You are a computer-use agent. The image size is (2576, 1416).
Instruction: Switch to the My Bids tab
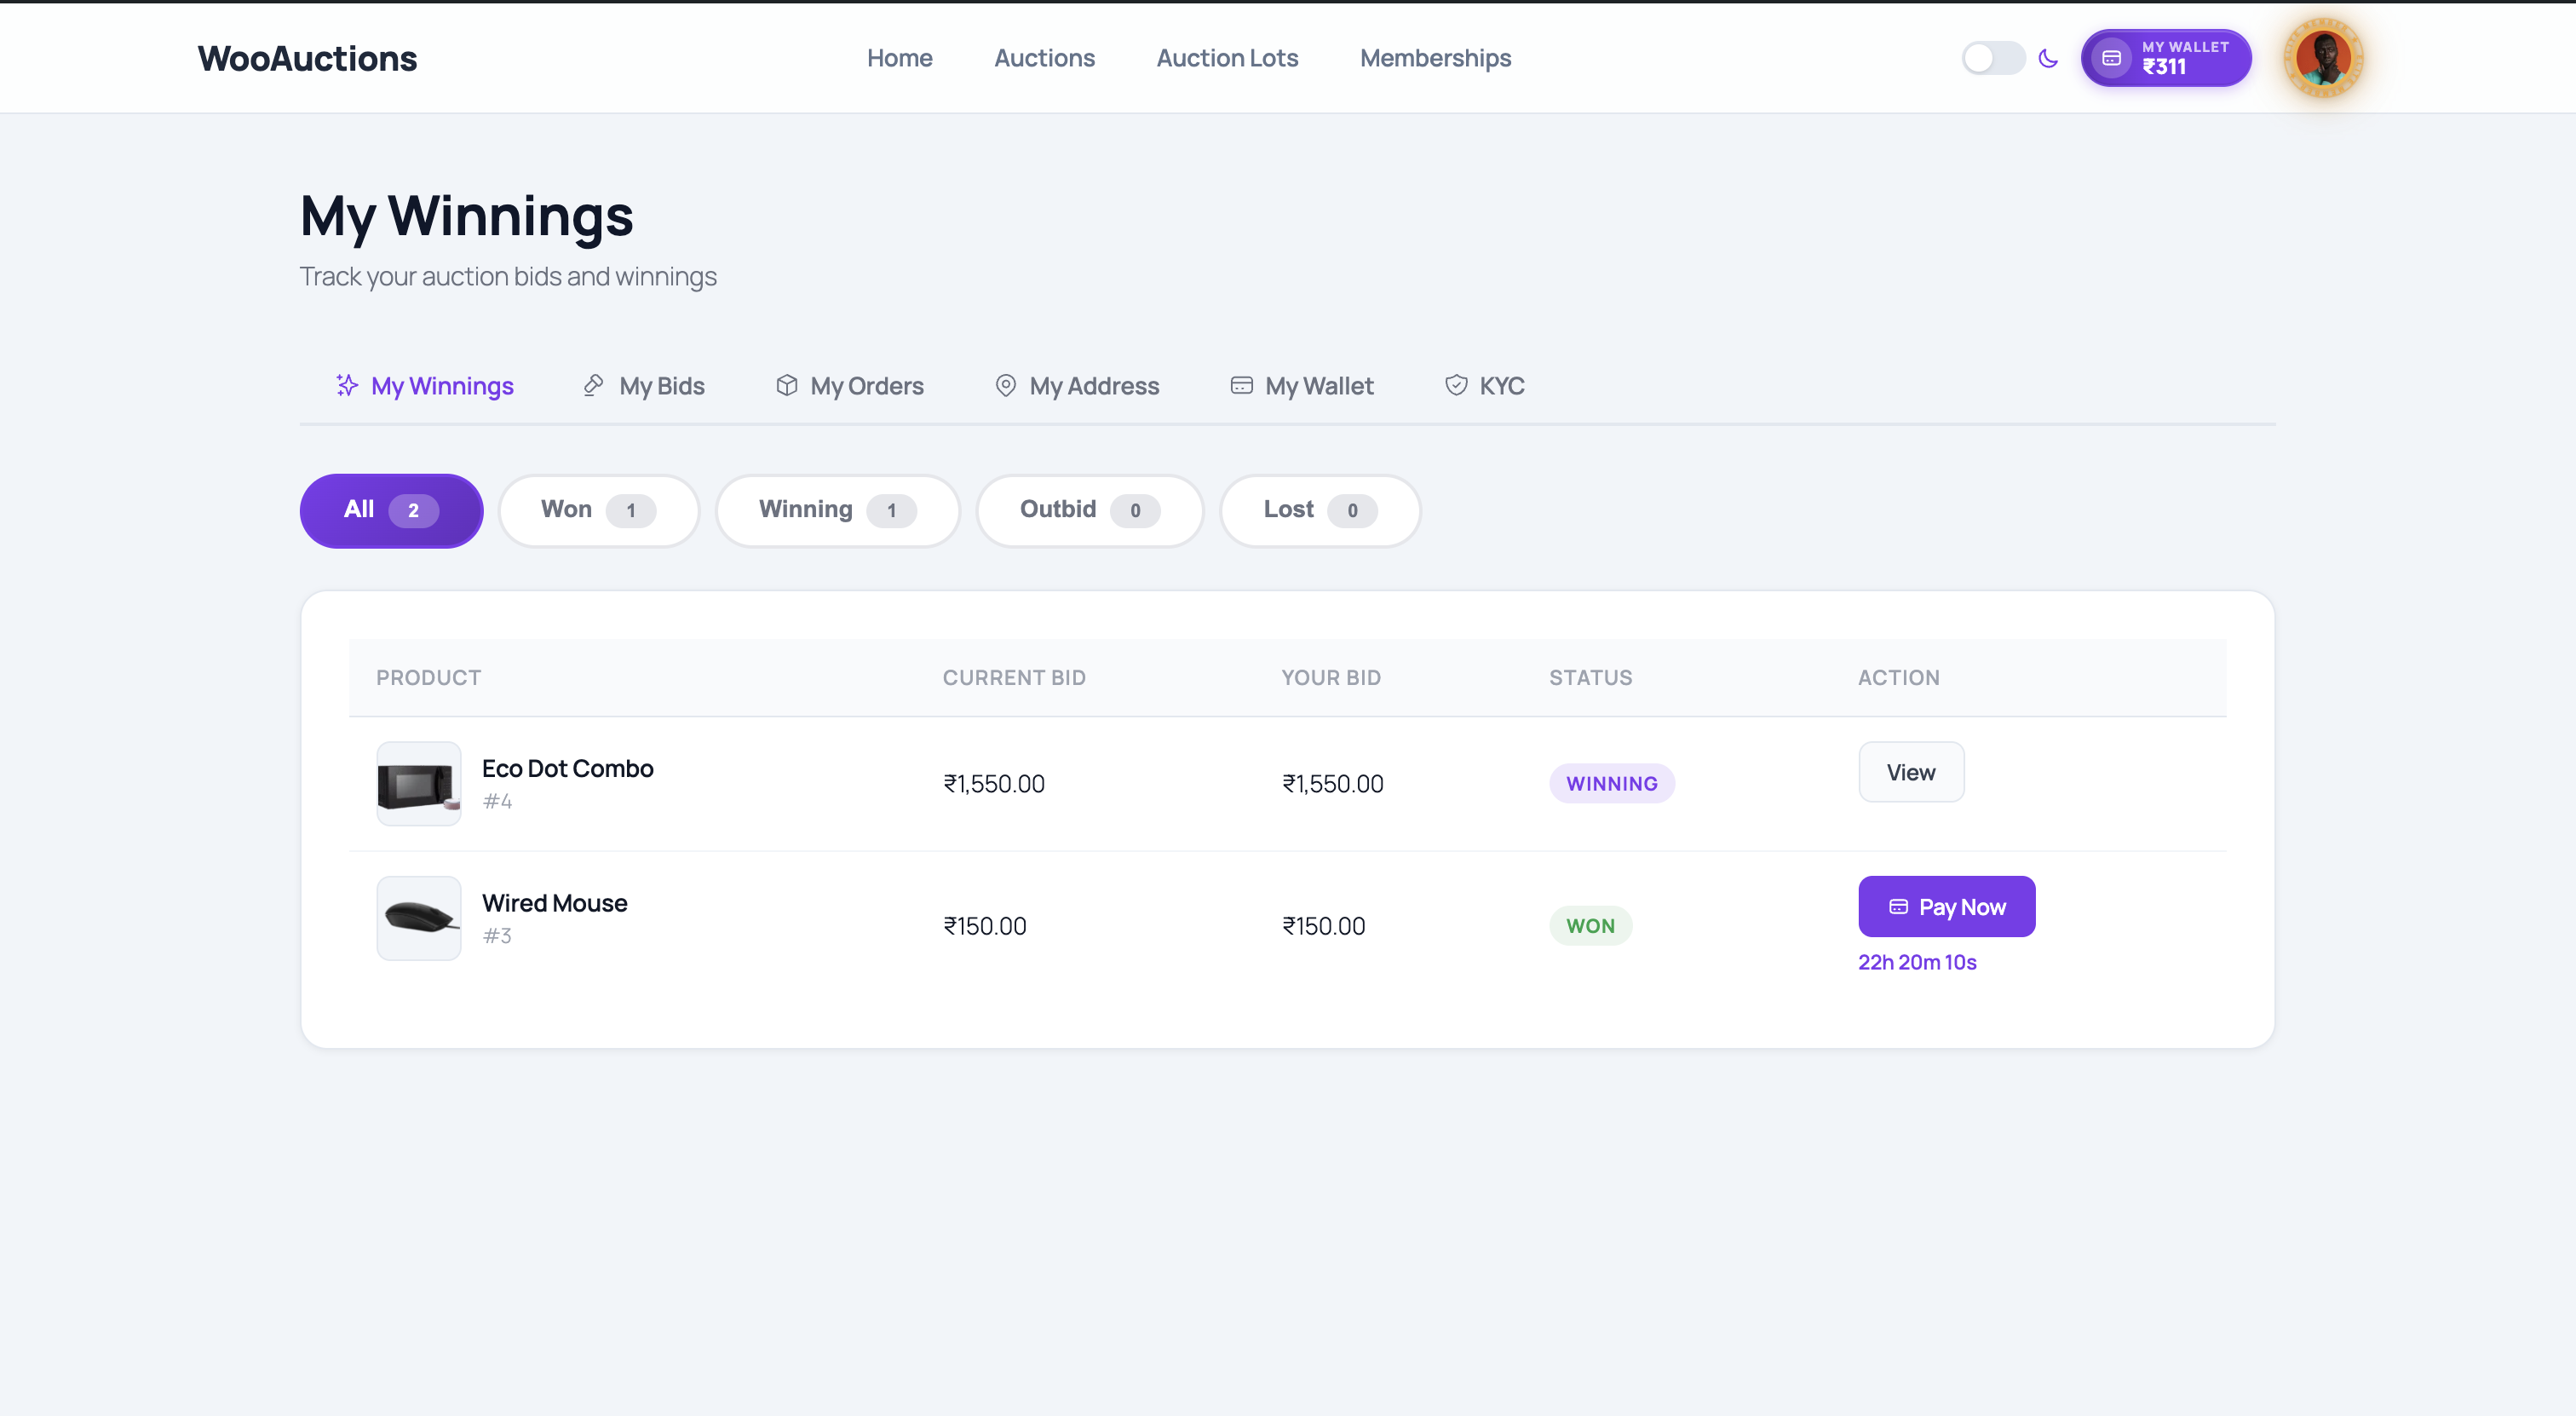click(661, 385)
